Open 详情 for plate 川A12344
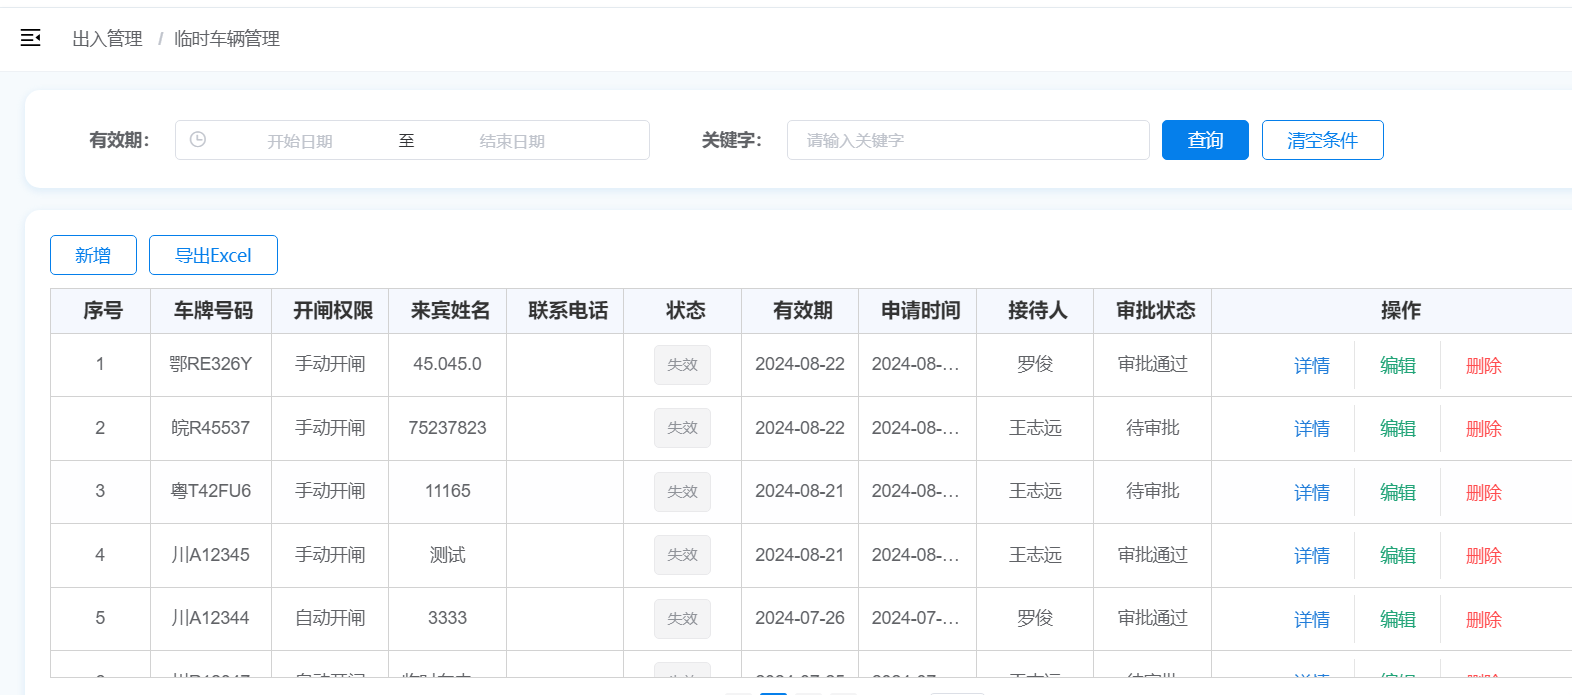1572x695 pixels. tap(1311, 620)
